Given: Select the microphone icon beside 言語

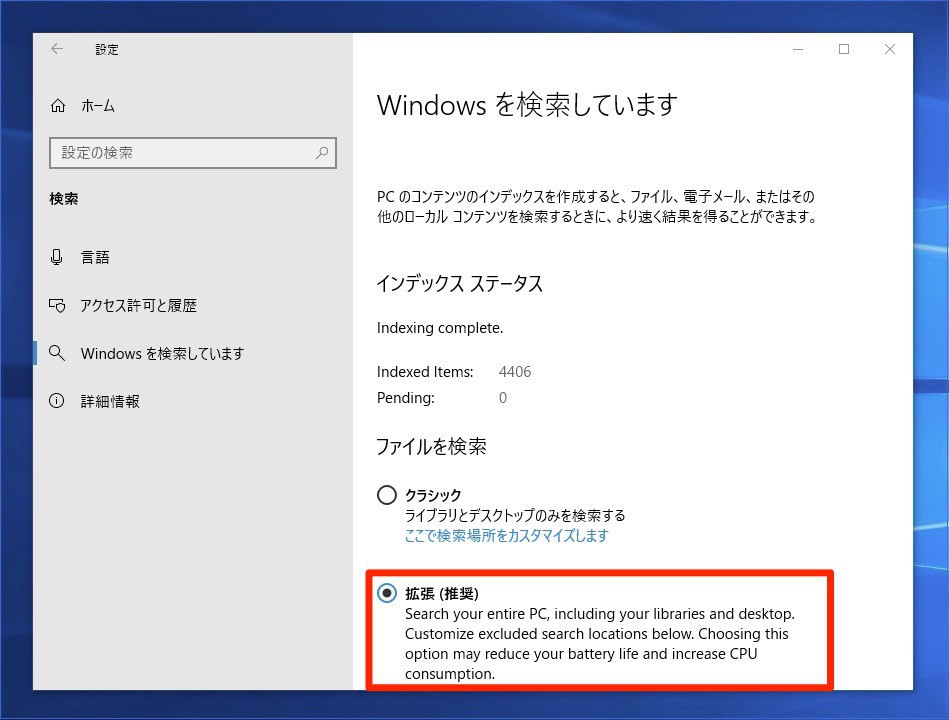Looking at the screenshot, I should click(56, 257).
